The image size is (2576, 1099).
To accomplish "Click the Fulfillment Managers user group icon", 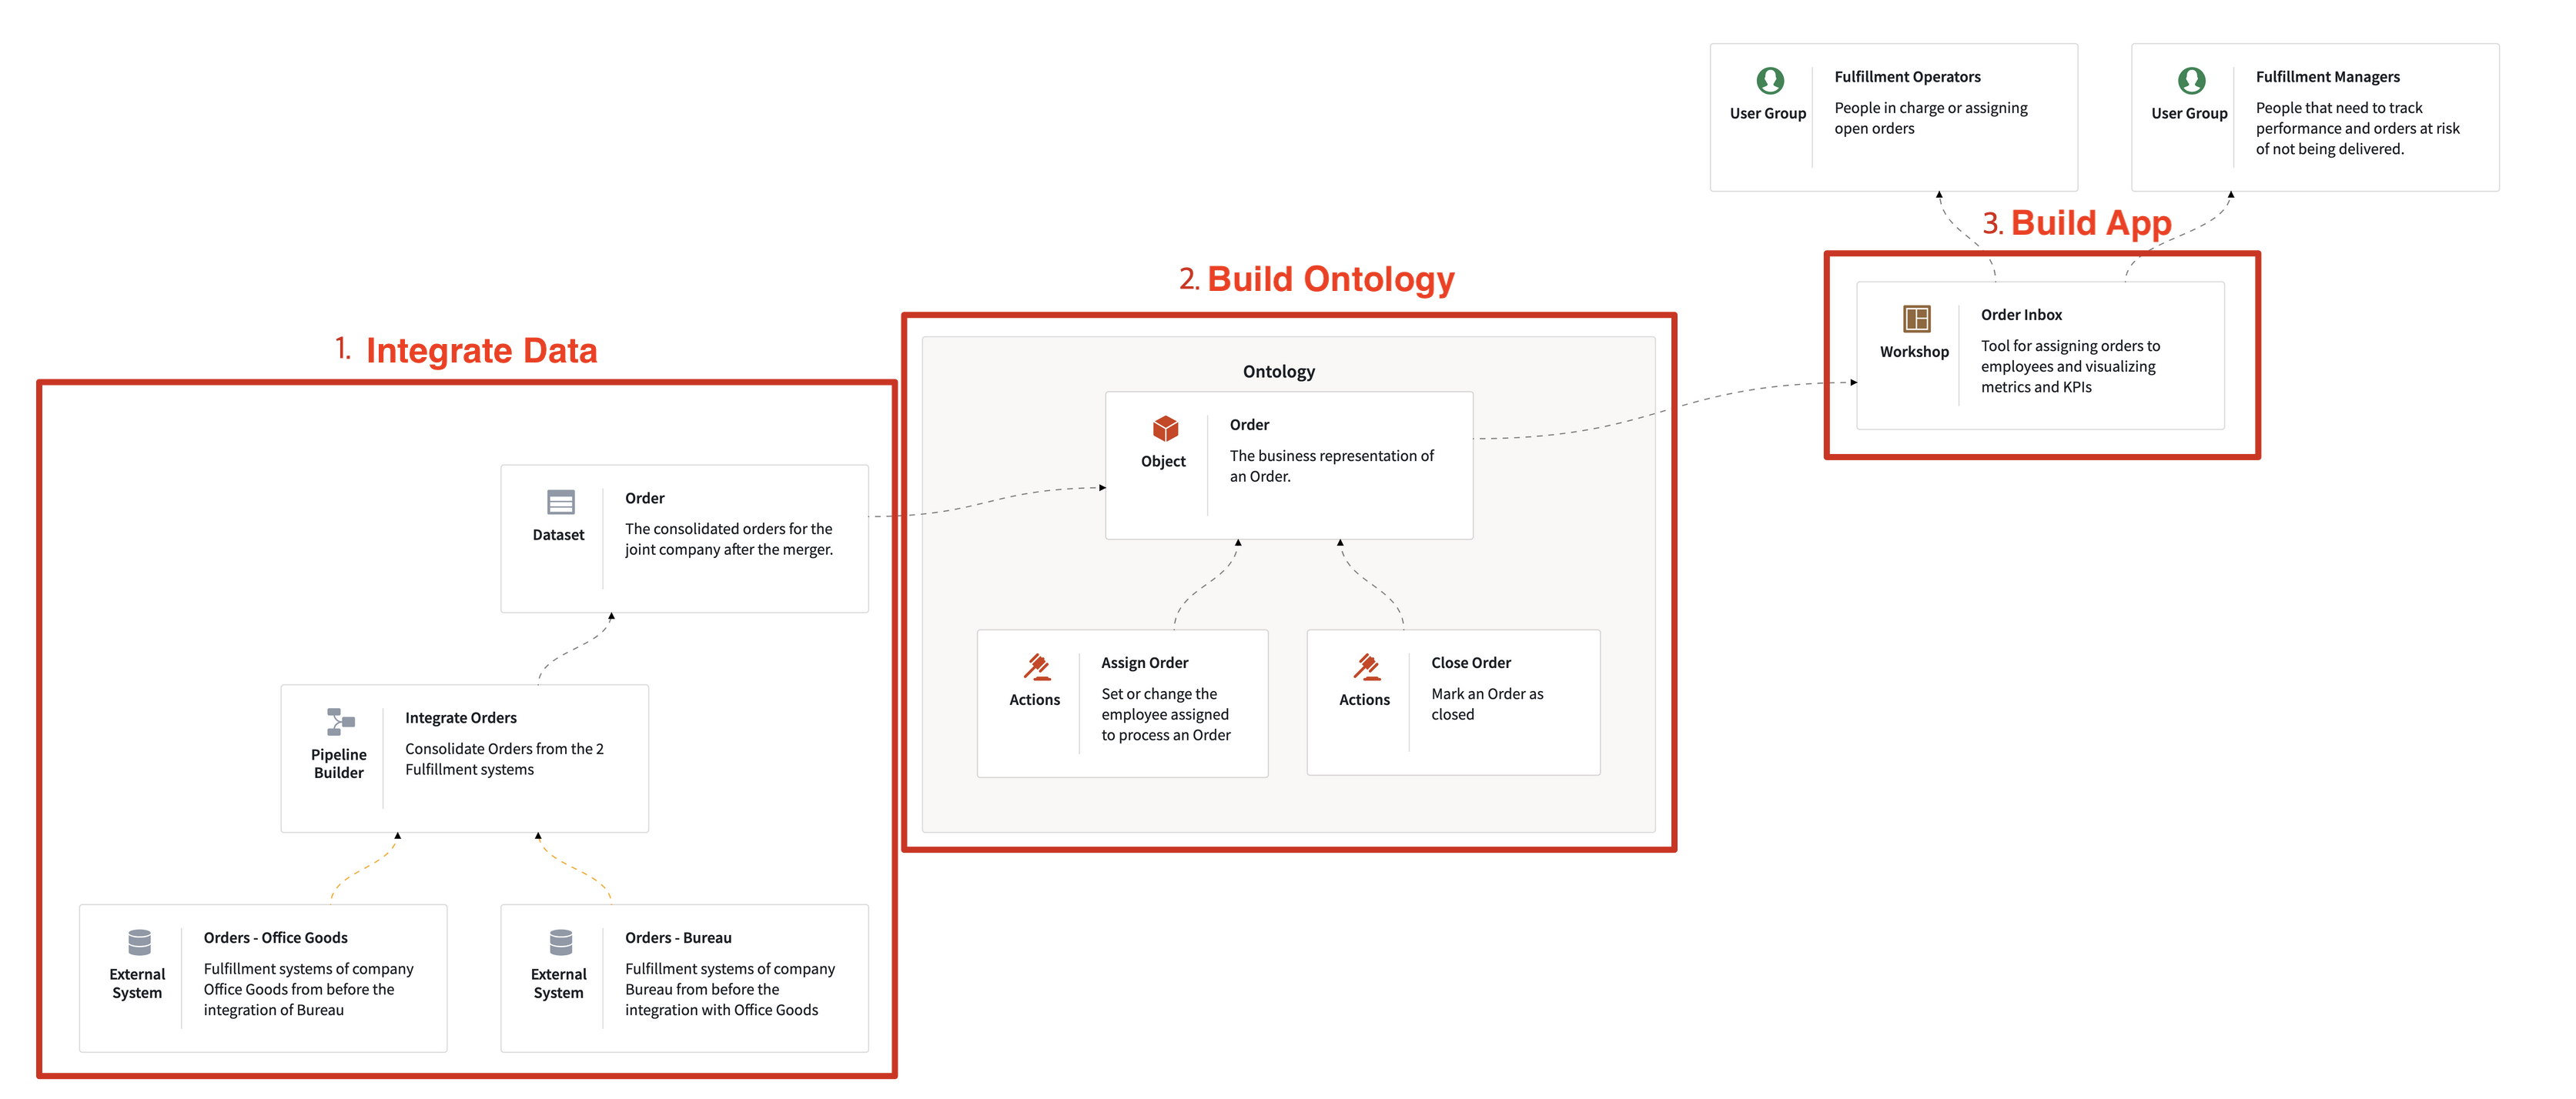I will pos(2190,80).
